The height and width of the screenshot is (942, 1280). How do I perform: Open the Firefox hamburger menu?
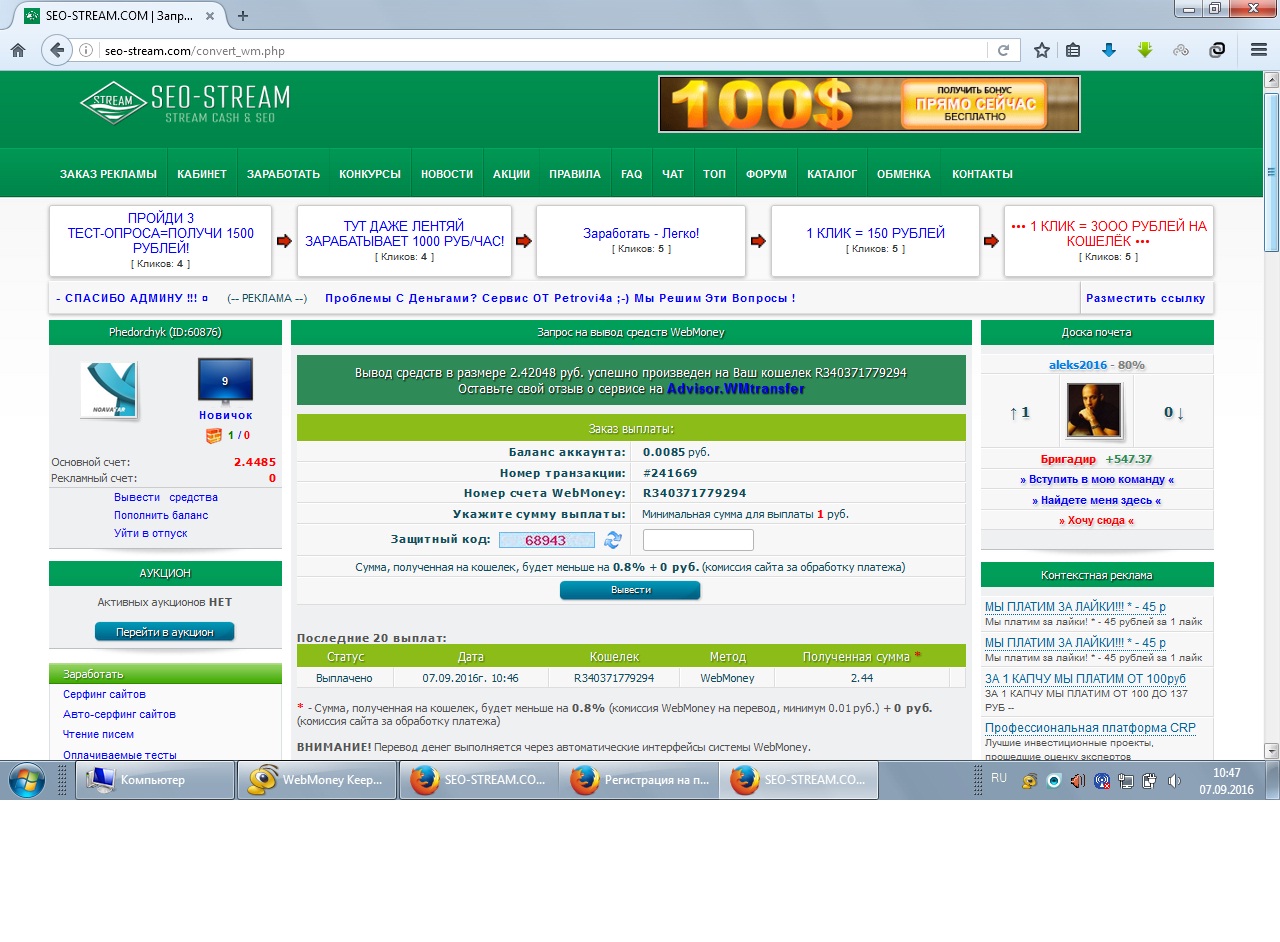[1259, 50]
